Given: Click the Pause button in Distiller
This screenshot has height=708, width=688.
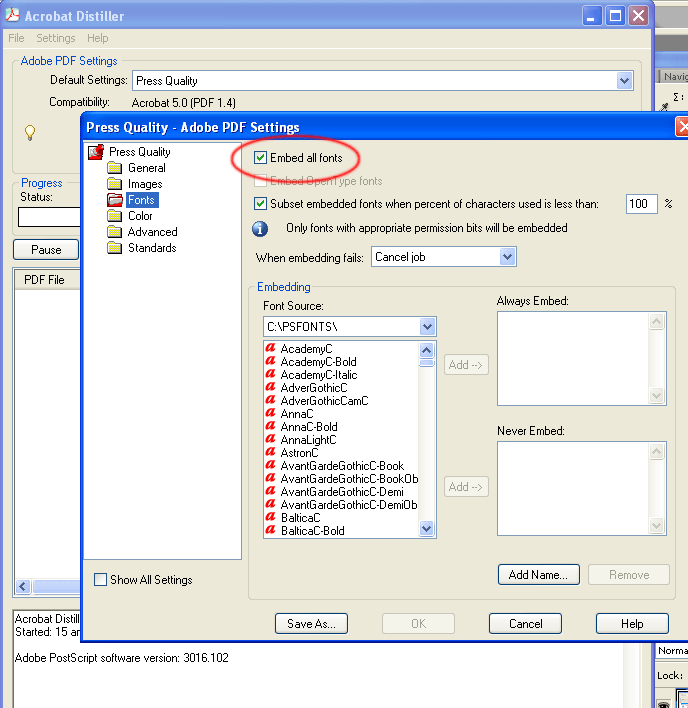Looking at the screenshot, I should point(46,250).
